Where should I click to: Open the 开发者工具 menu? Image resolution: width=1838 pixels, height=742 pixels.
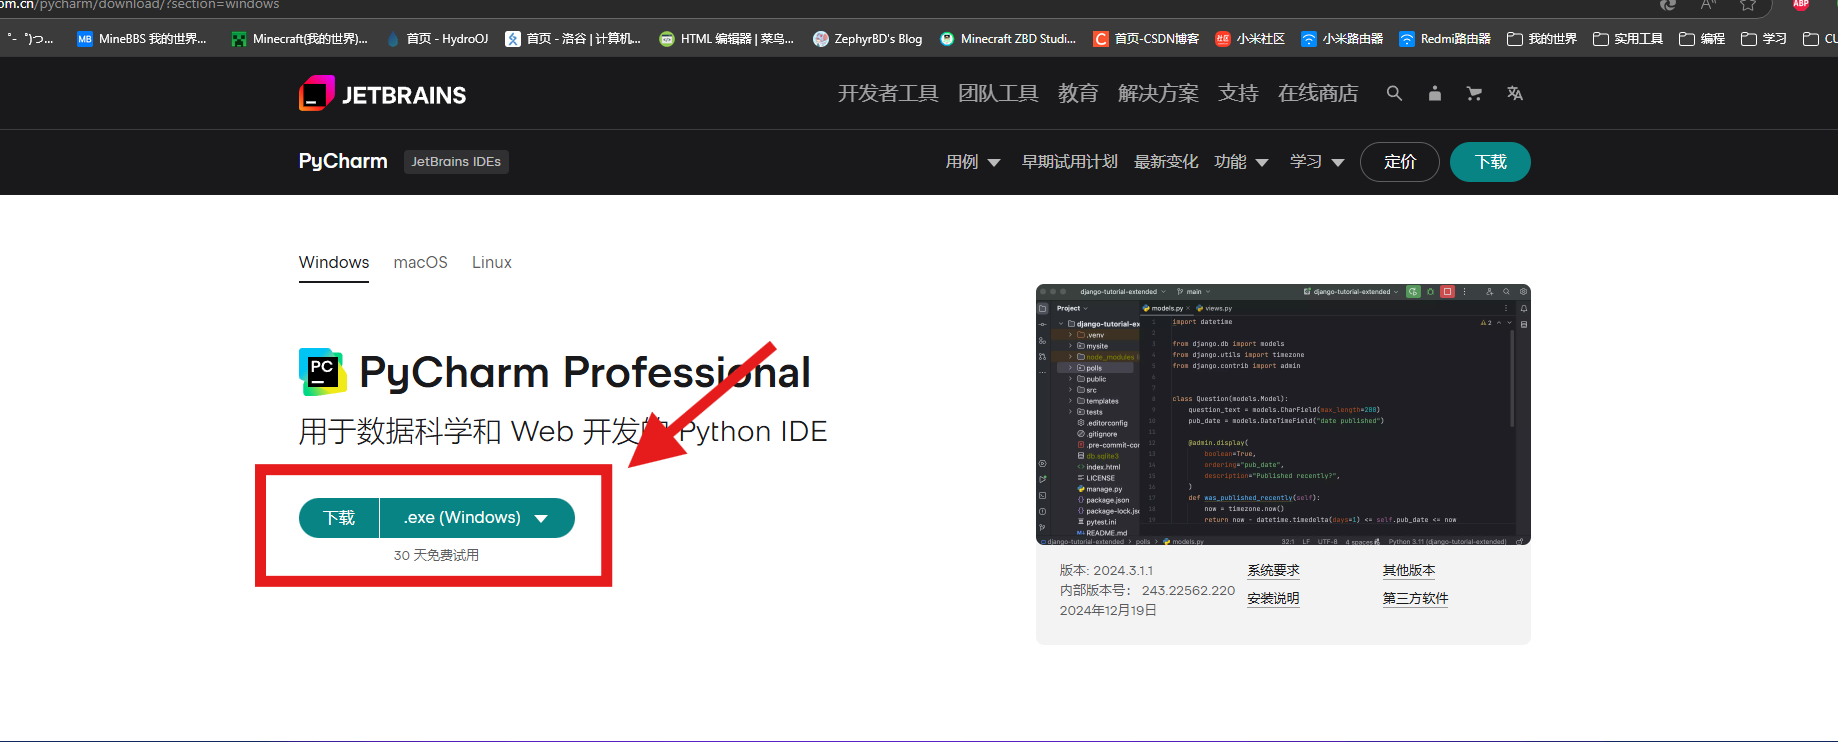tap(888, 93)
